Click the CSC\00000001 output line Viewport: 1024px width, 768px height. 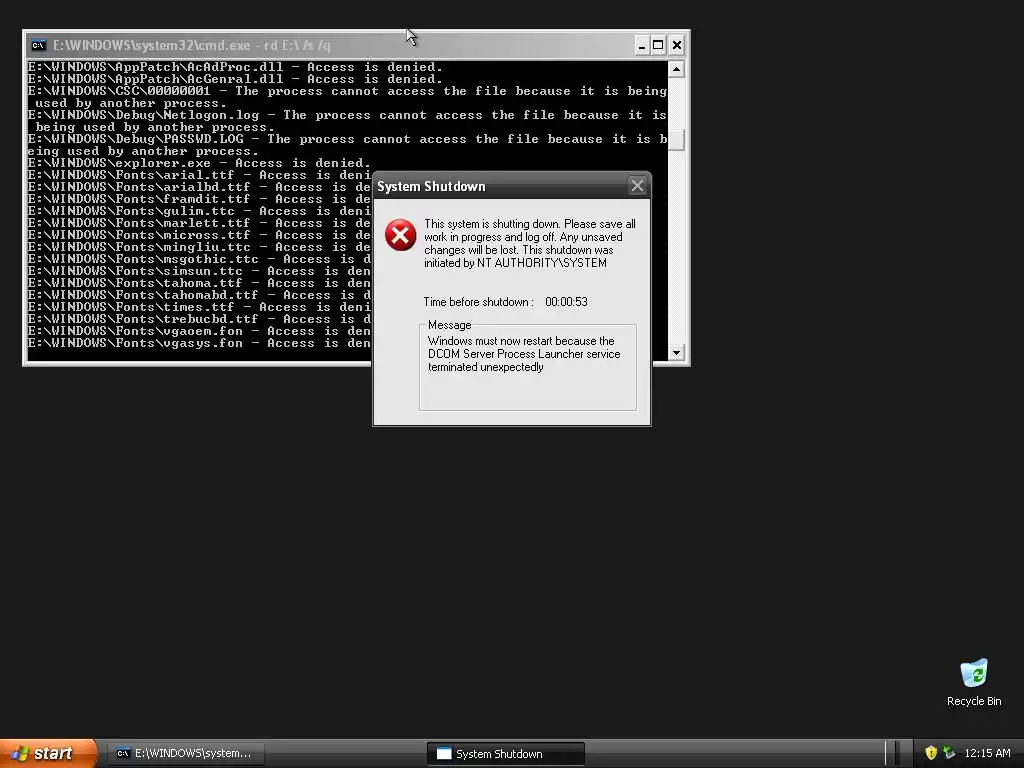pyautogui.click(x=347, y=97)
